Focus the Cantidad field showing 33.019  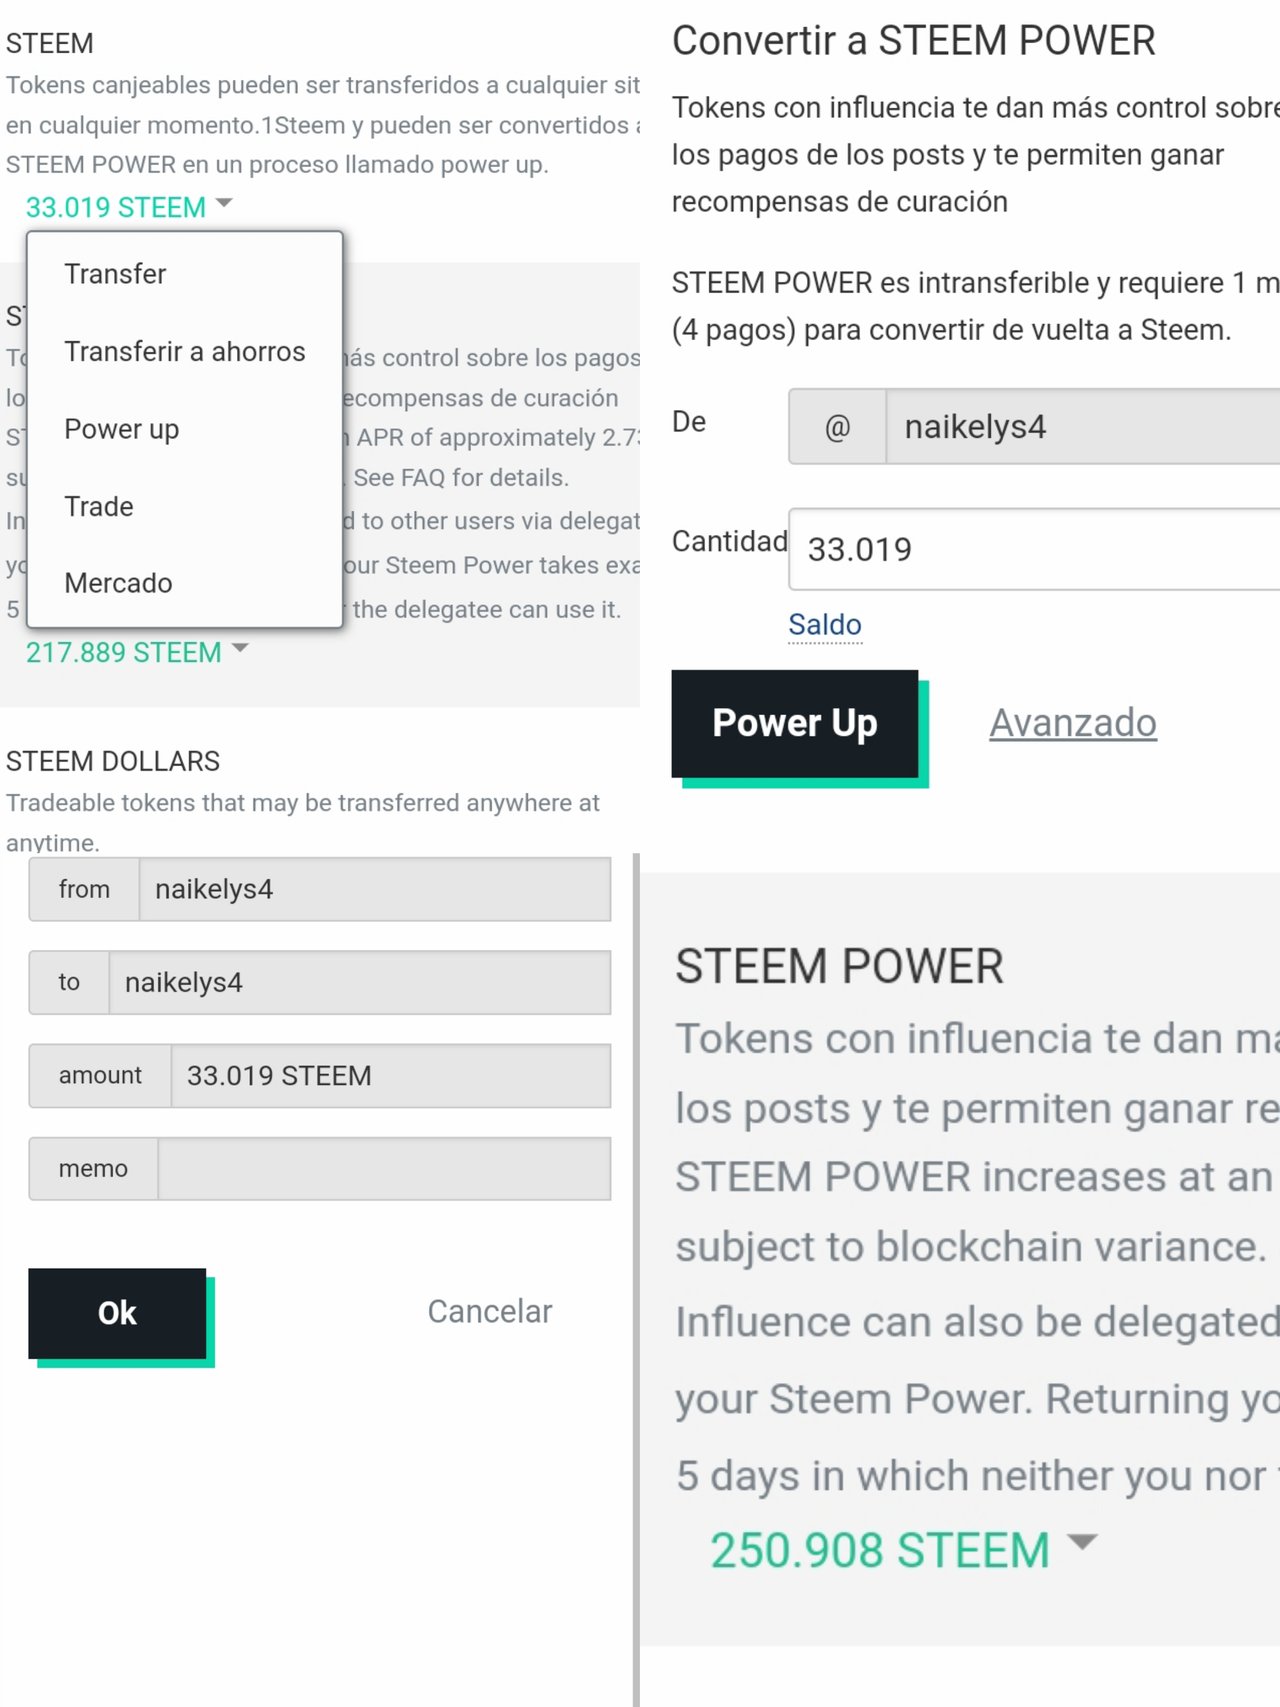[x=1034, y=549]
